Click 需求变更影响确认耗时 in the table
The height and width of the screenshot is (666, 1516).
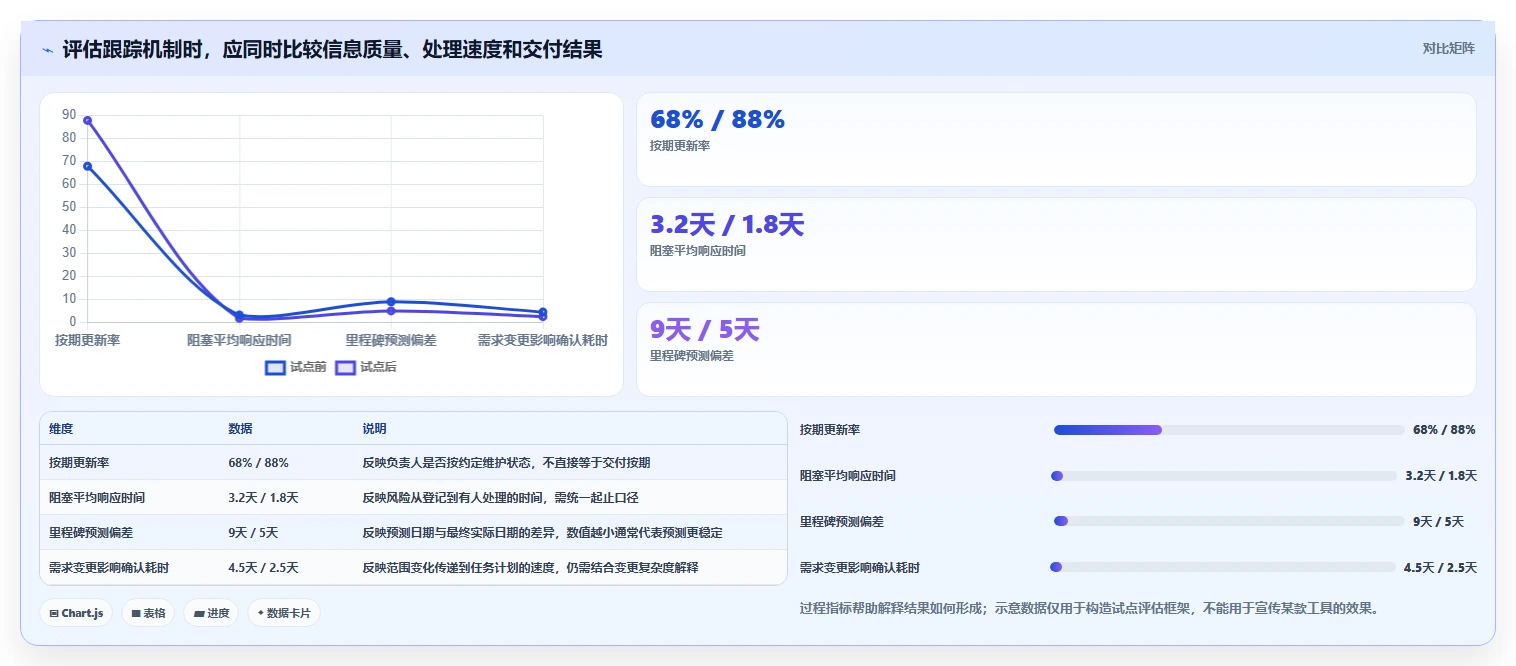click(x=109, y=568)
